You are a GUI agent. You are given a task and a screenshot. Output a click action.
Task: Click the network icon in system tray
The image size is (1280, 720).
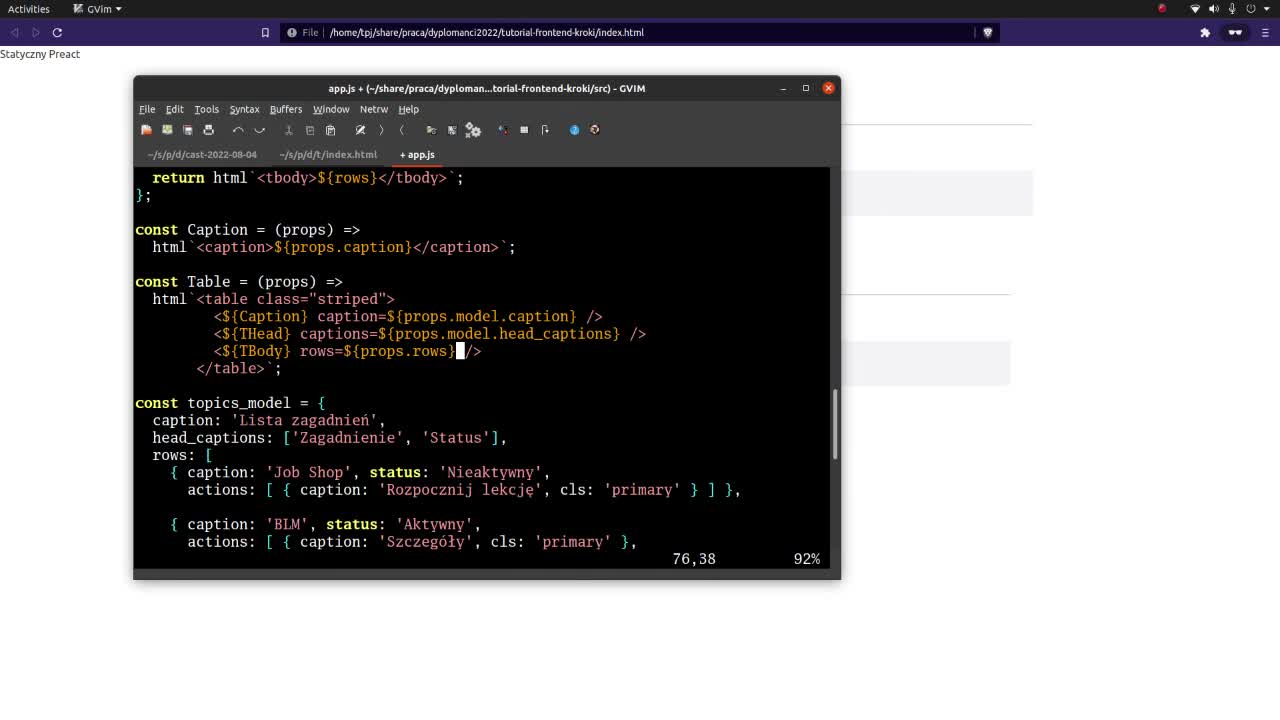pos(1195,9)
